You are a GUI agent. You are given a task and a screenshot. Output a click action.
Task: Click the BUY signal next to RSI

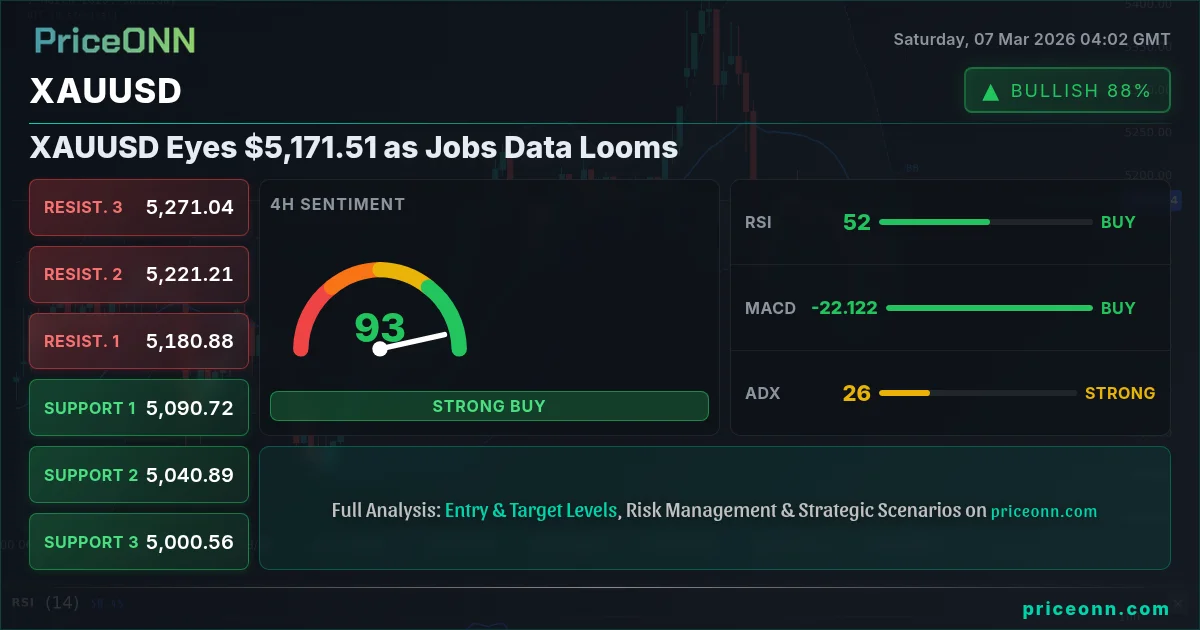coord(1118,222)
